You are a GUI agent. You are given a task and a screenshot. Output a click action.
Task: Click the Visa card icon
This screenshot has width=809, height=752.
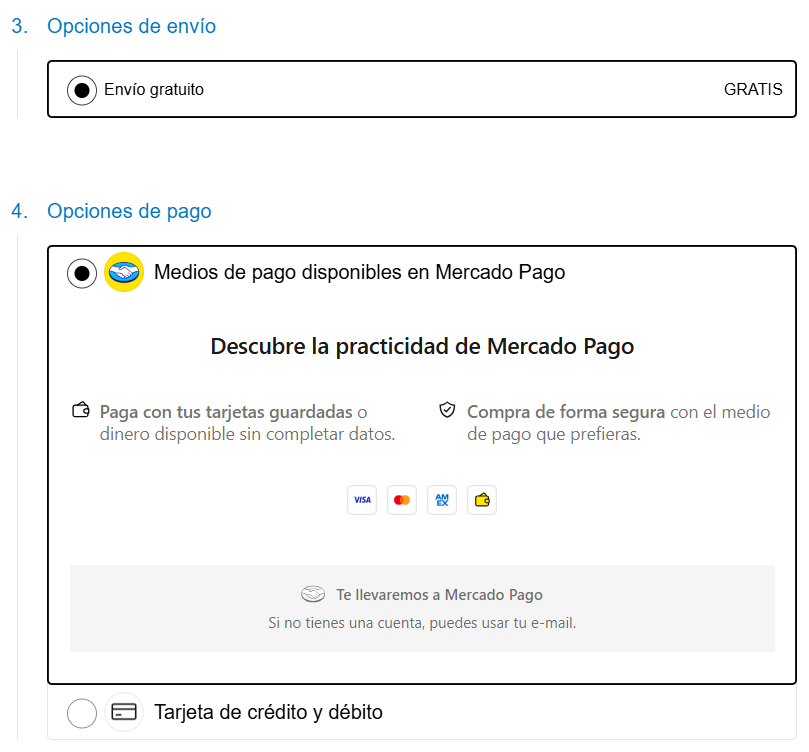click(362, 500)
